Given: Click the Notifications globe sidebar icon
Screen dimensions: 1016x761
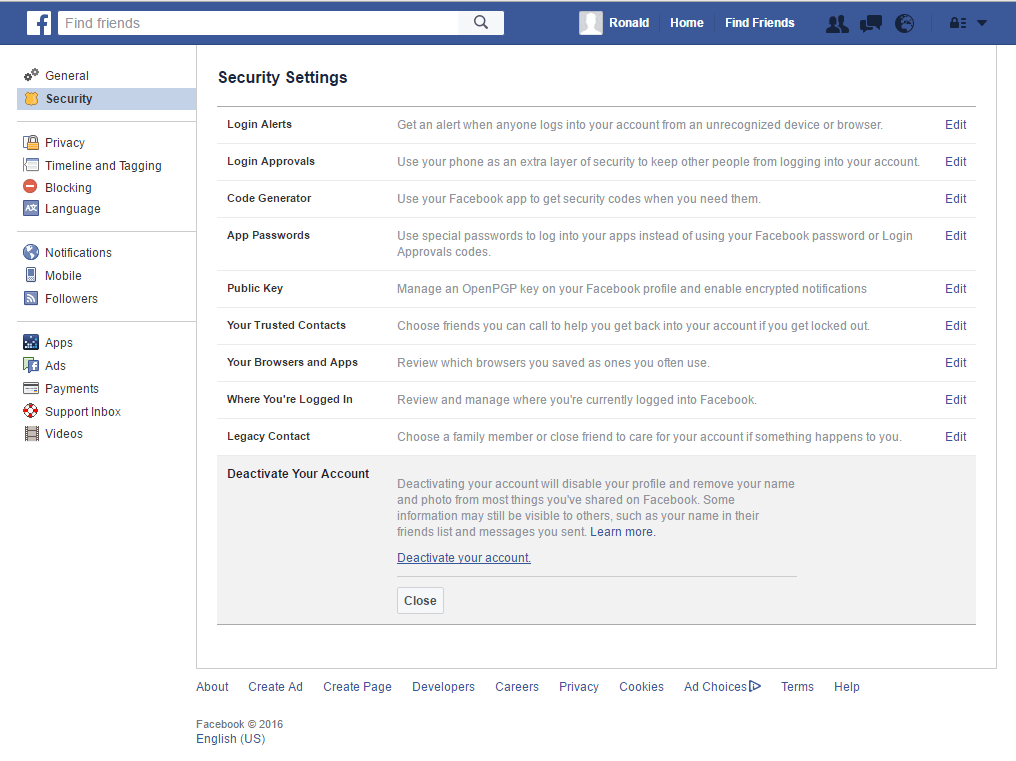Looking at the screenshot, I should click(31, 252).
